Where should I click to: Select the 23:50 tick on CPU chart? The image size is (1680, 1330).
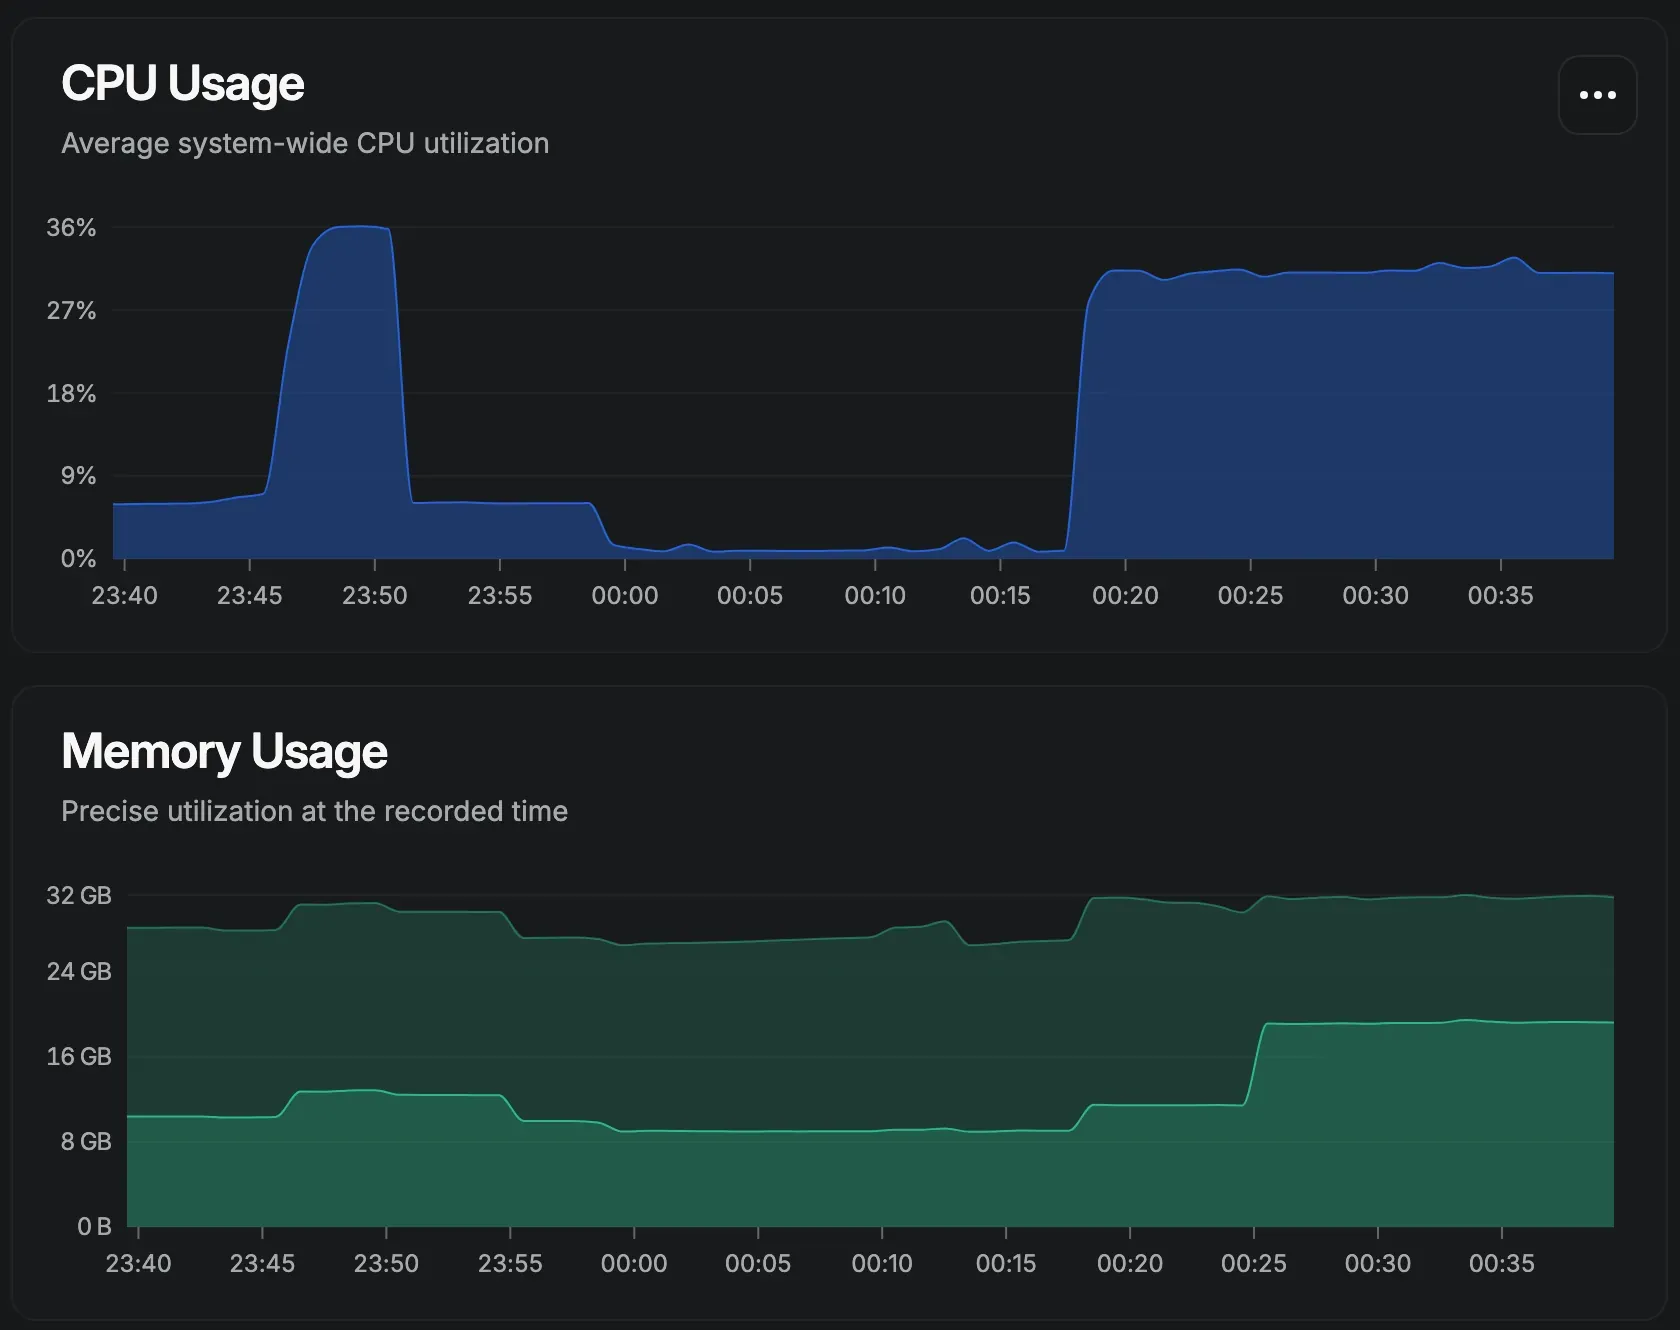[375, 596]
